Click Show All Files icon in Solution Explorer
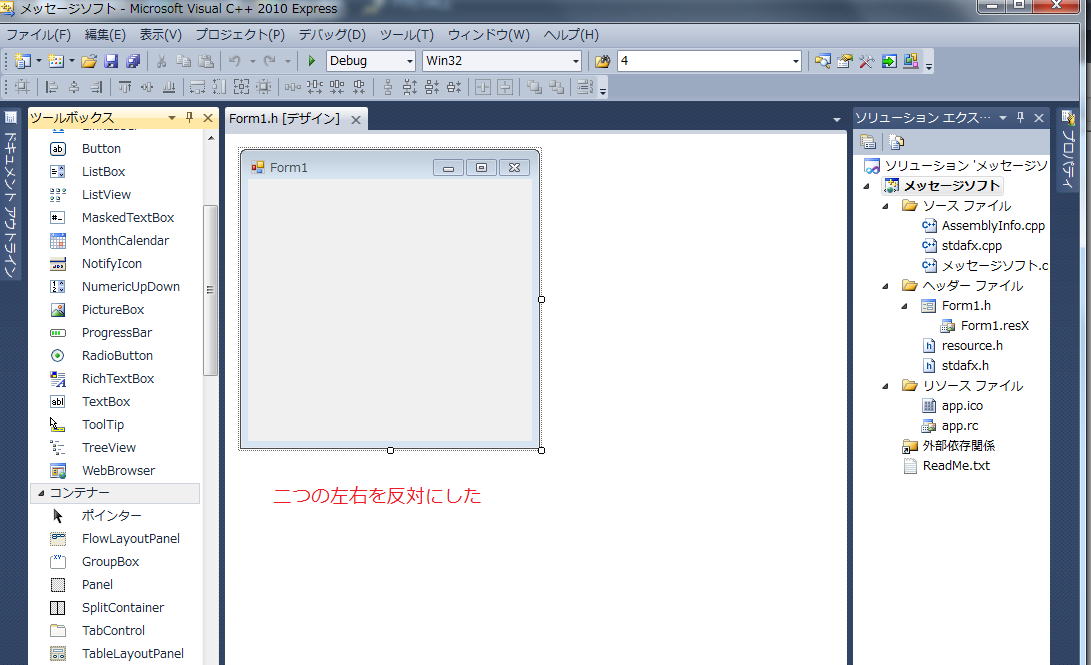The image size is (1091, 665). point(897,142)
